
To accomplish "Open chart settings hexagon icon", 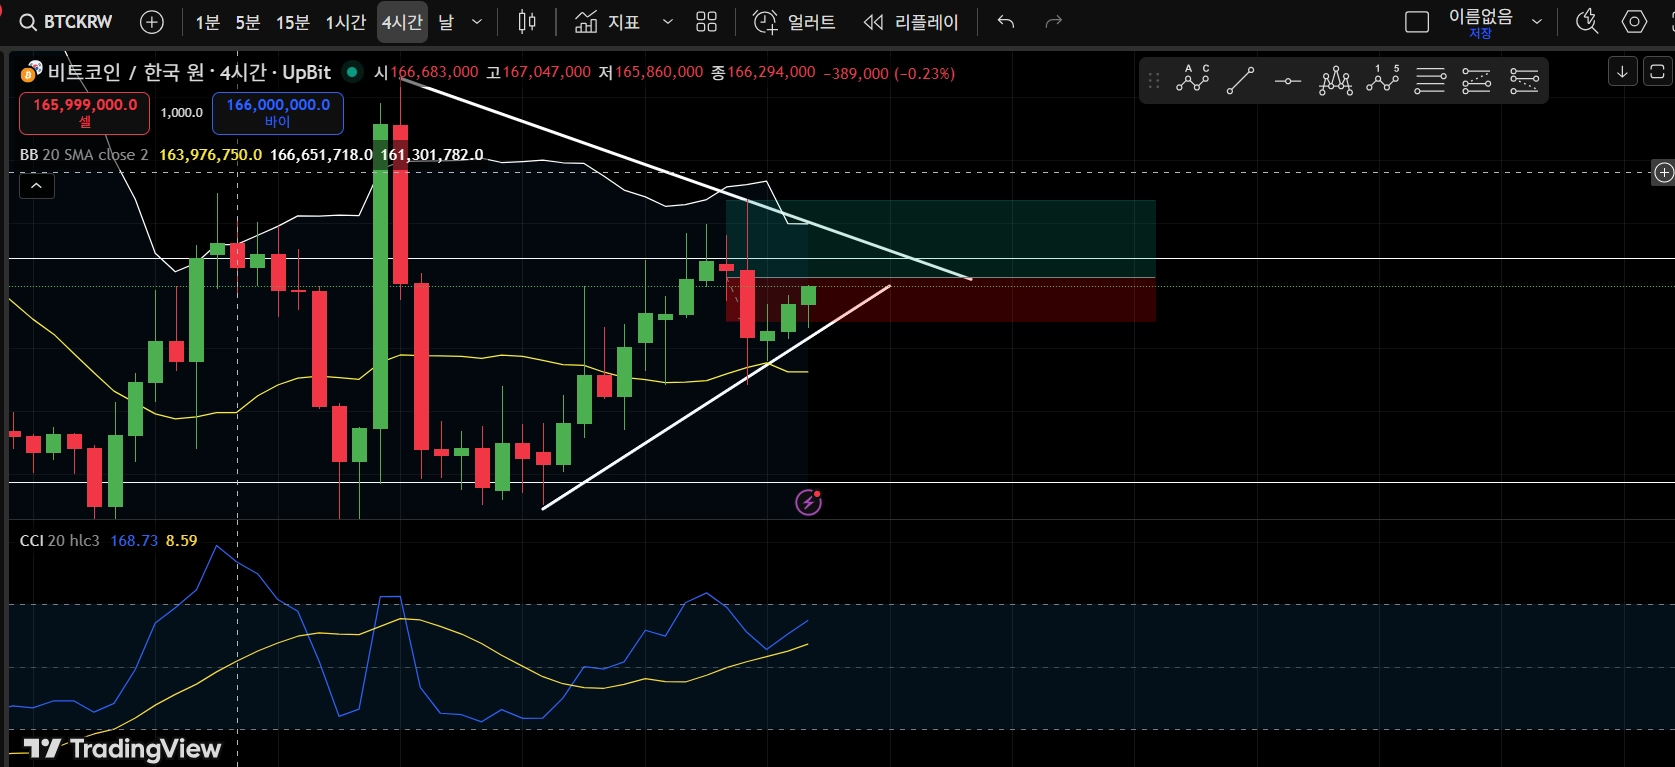I will click(x=1635, y=22).
